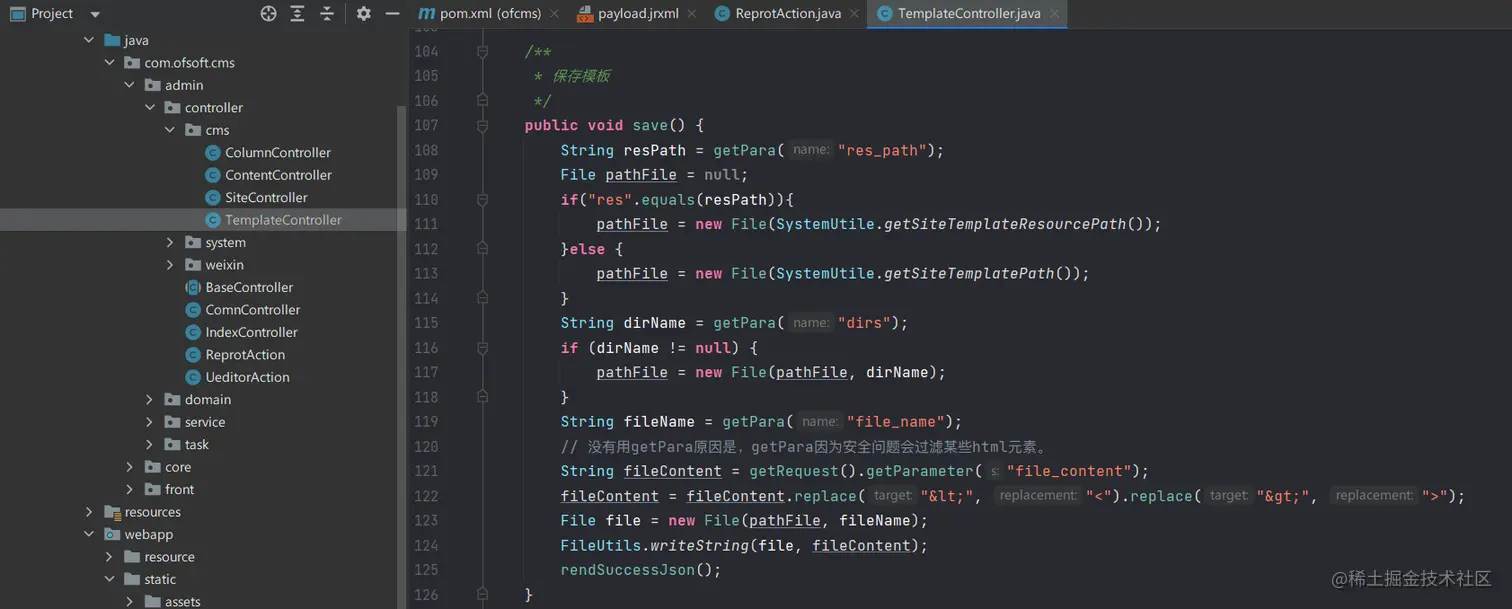This screenshot has width=1512, height=609.
Task: Fold the dirName if block at line 116
Action: pyautogui.click(x=482, y=347)
